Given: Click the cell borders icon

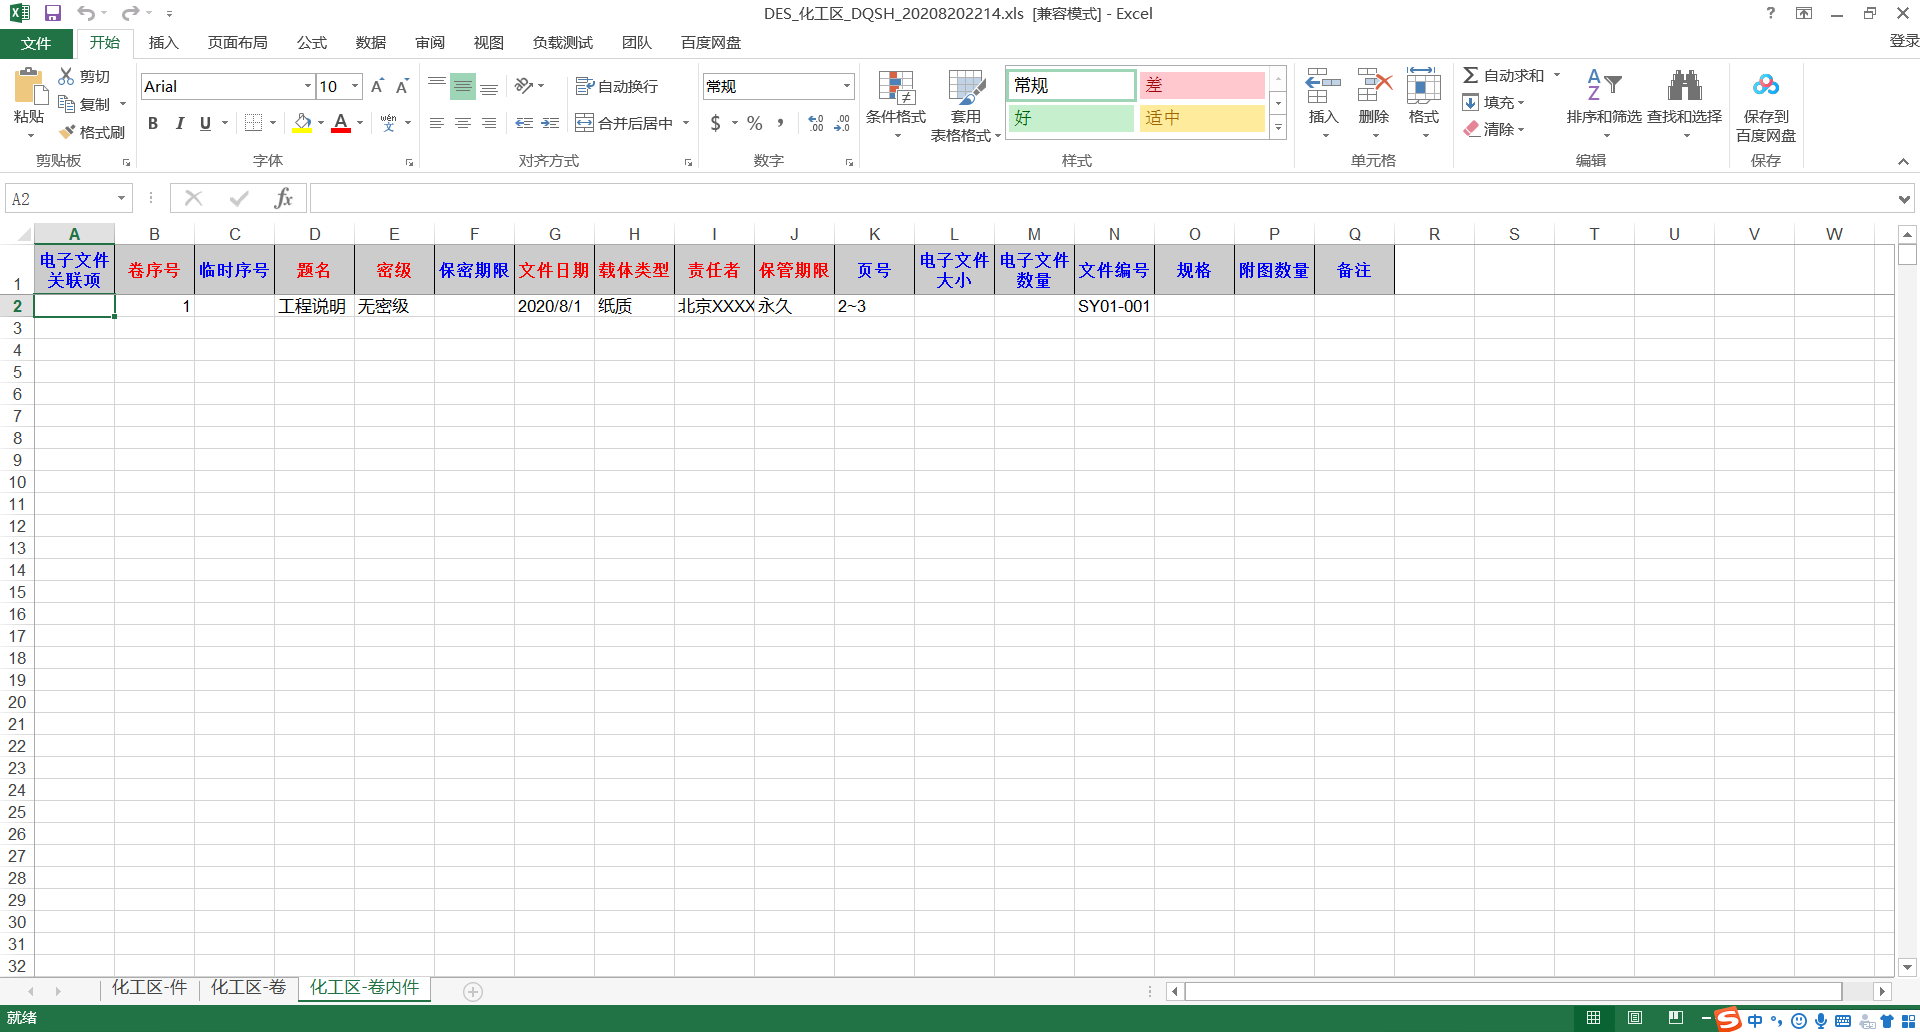Looking at the screenshot, I should [x=253, y=123].
